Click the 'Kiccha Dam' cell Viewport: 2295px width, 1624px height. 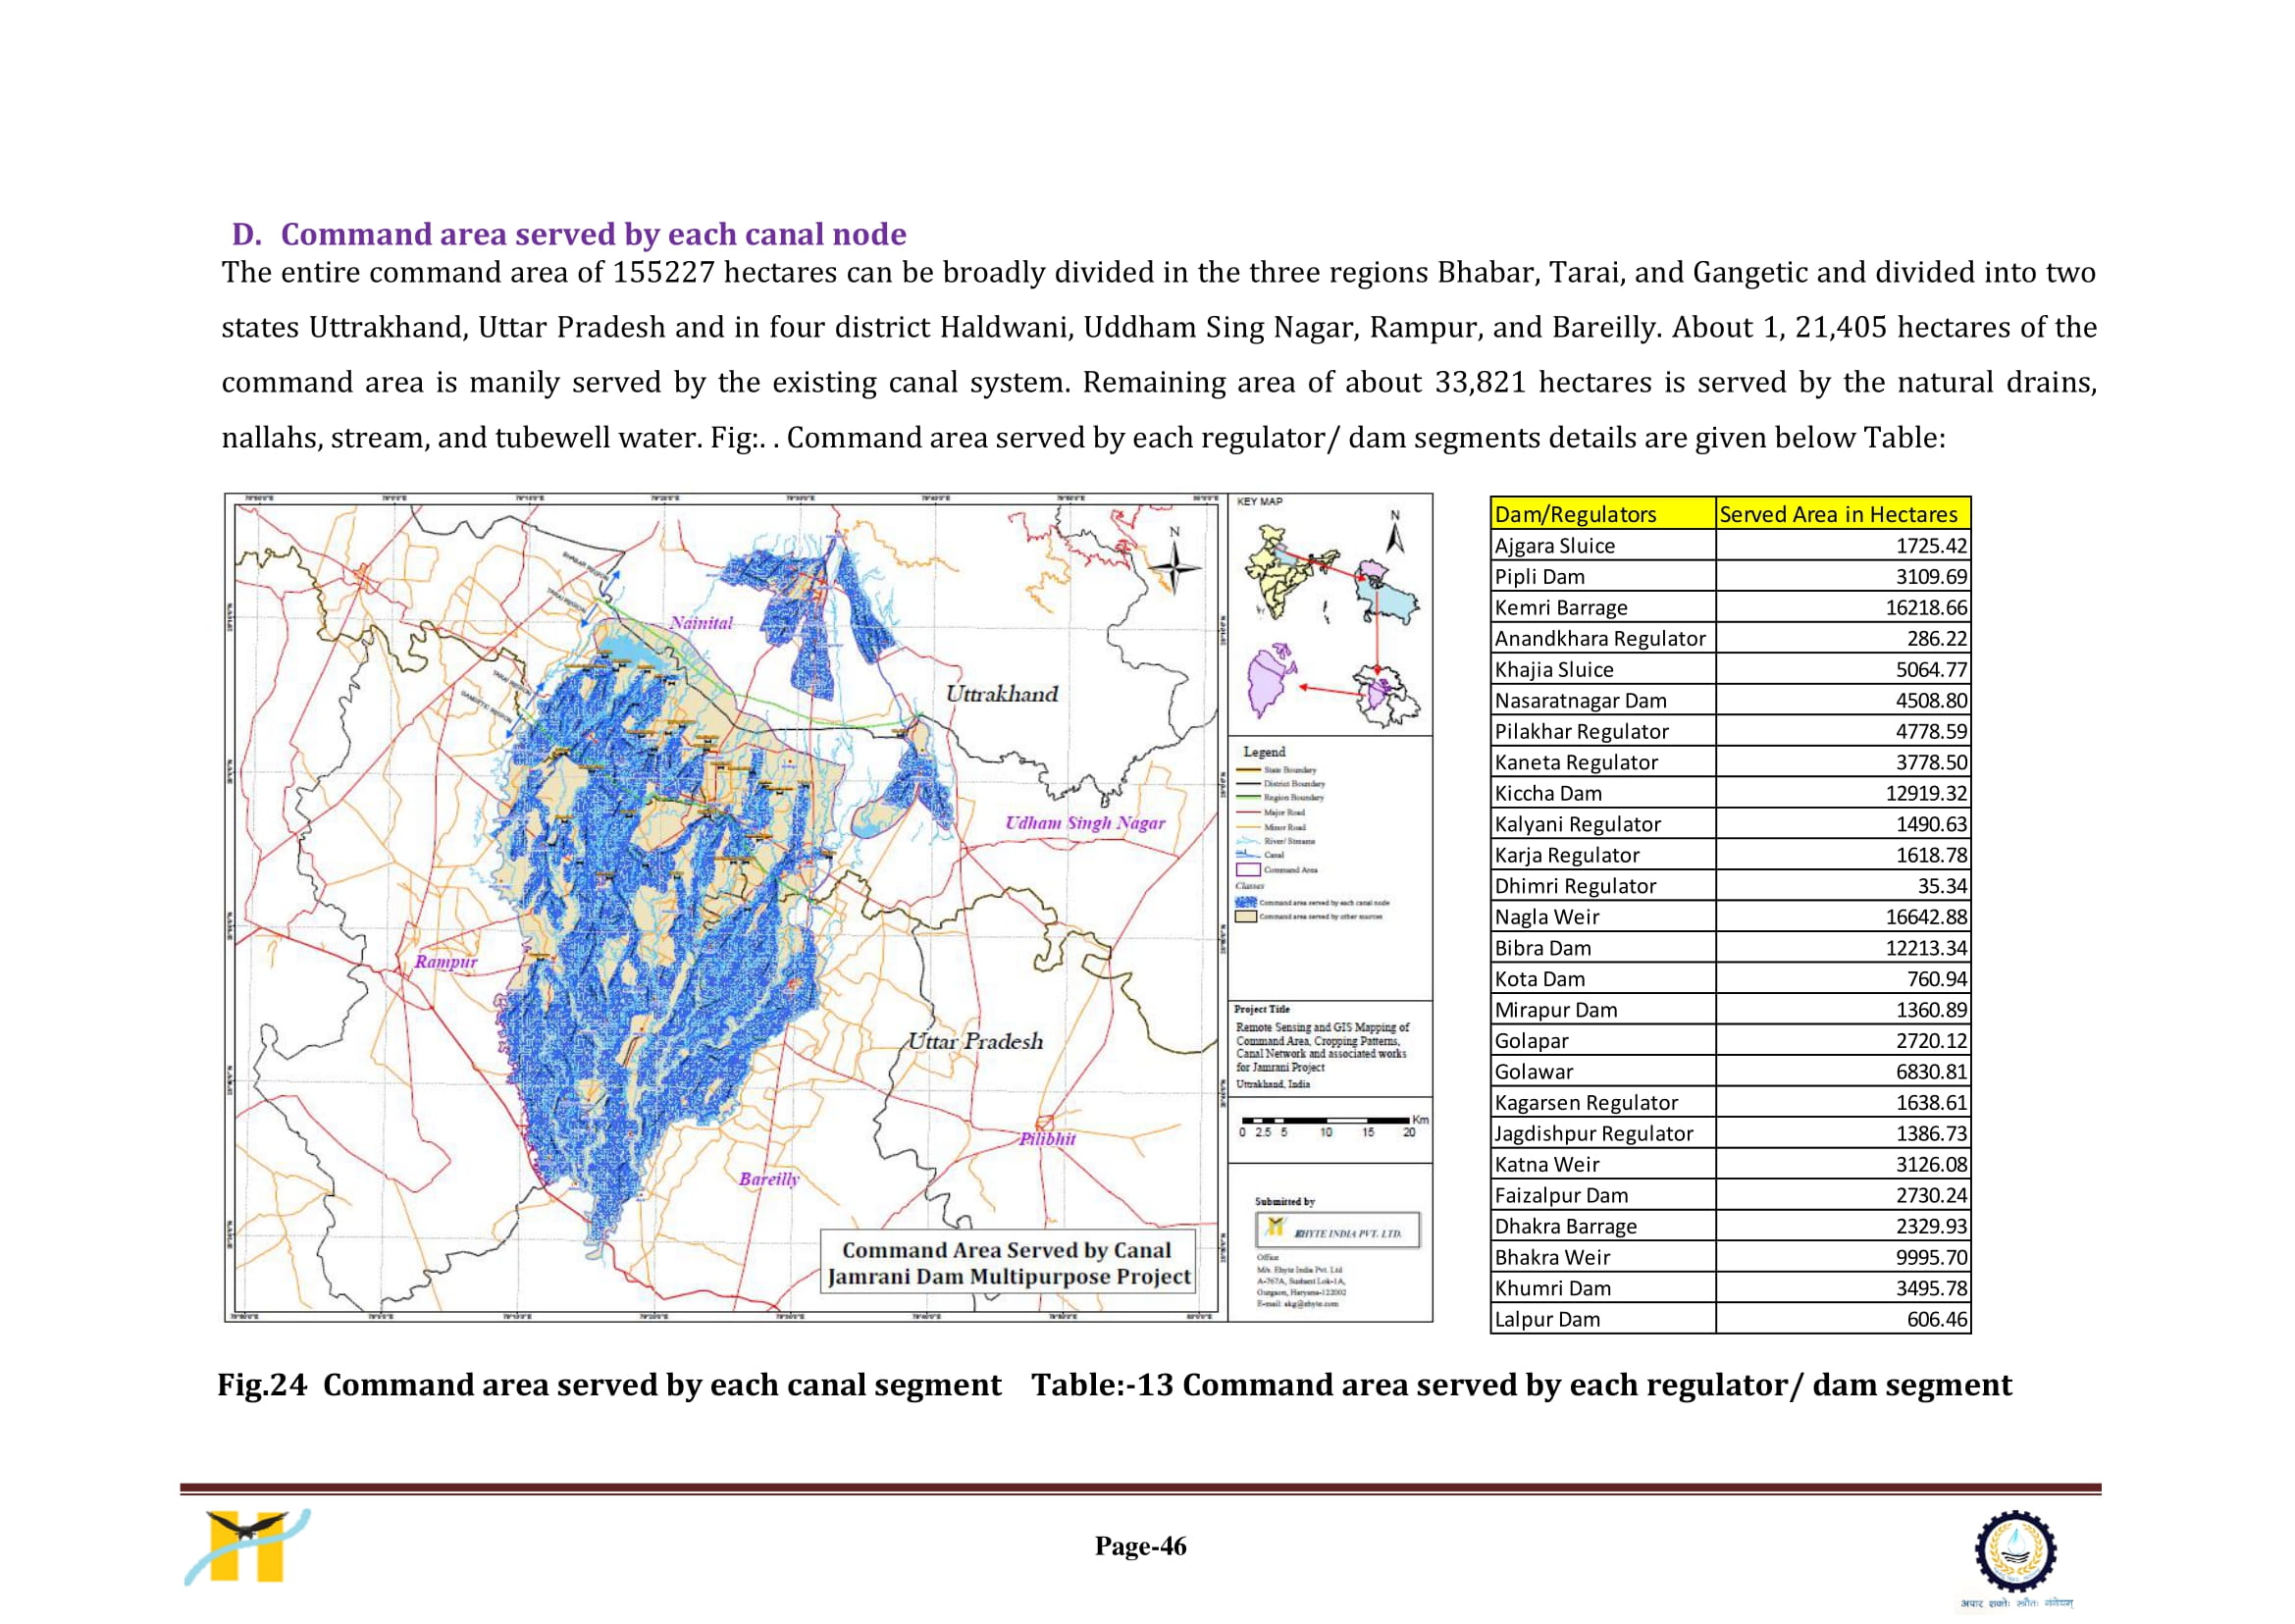[1603, 793]
